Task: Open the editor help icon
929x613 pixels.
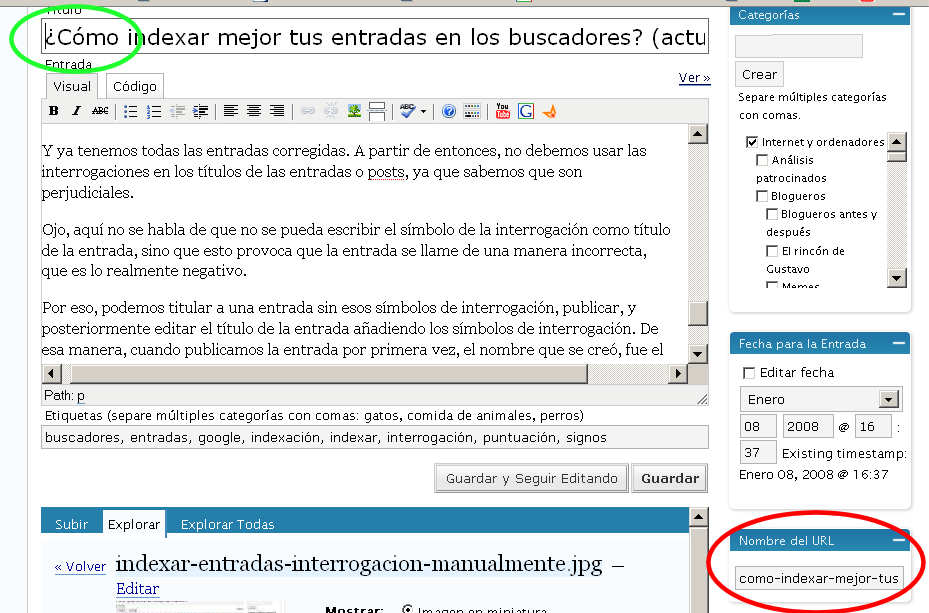Action: click(449, 111)
